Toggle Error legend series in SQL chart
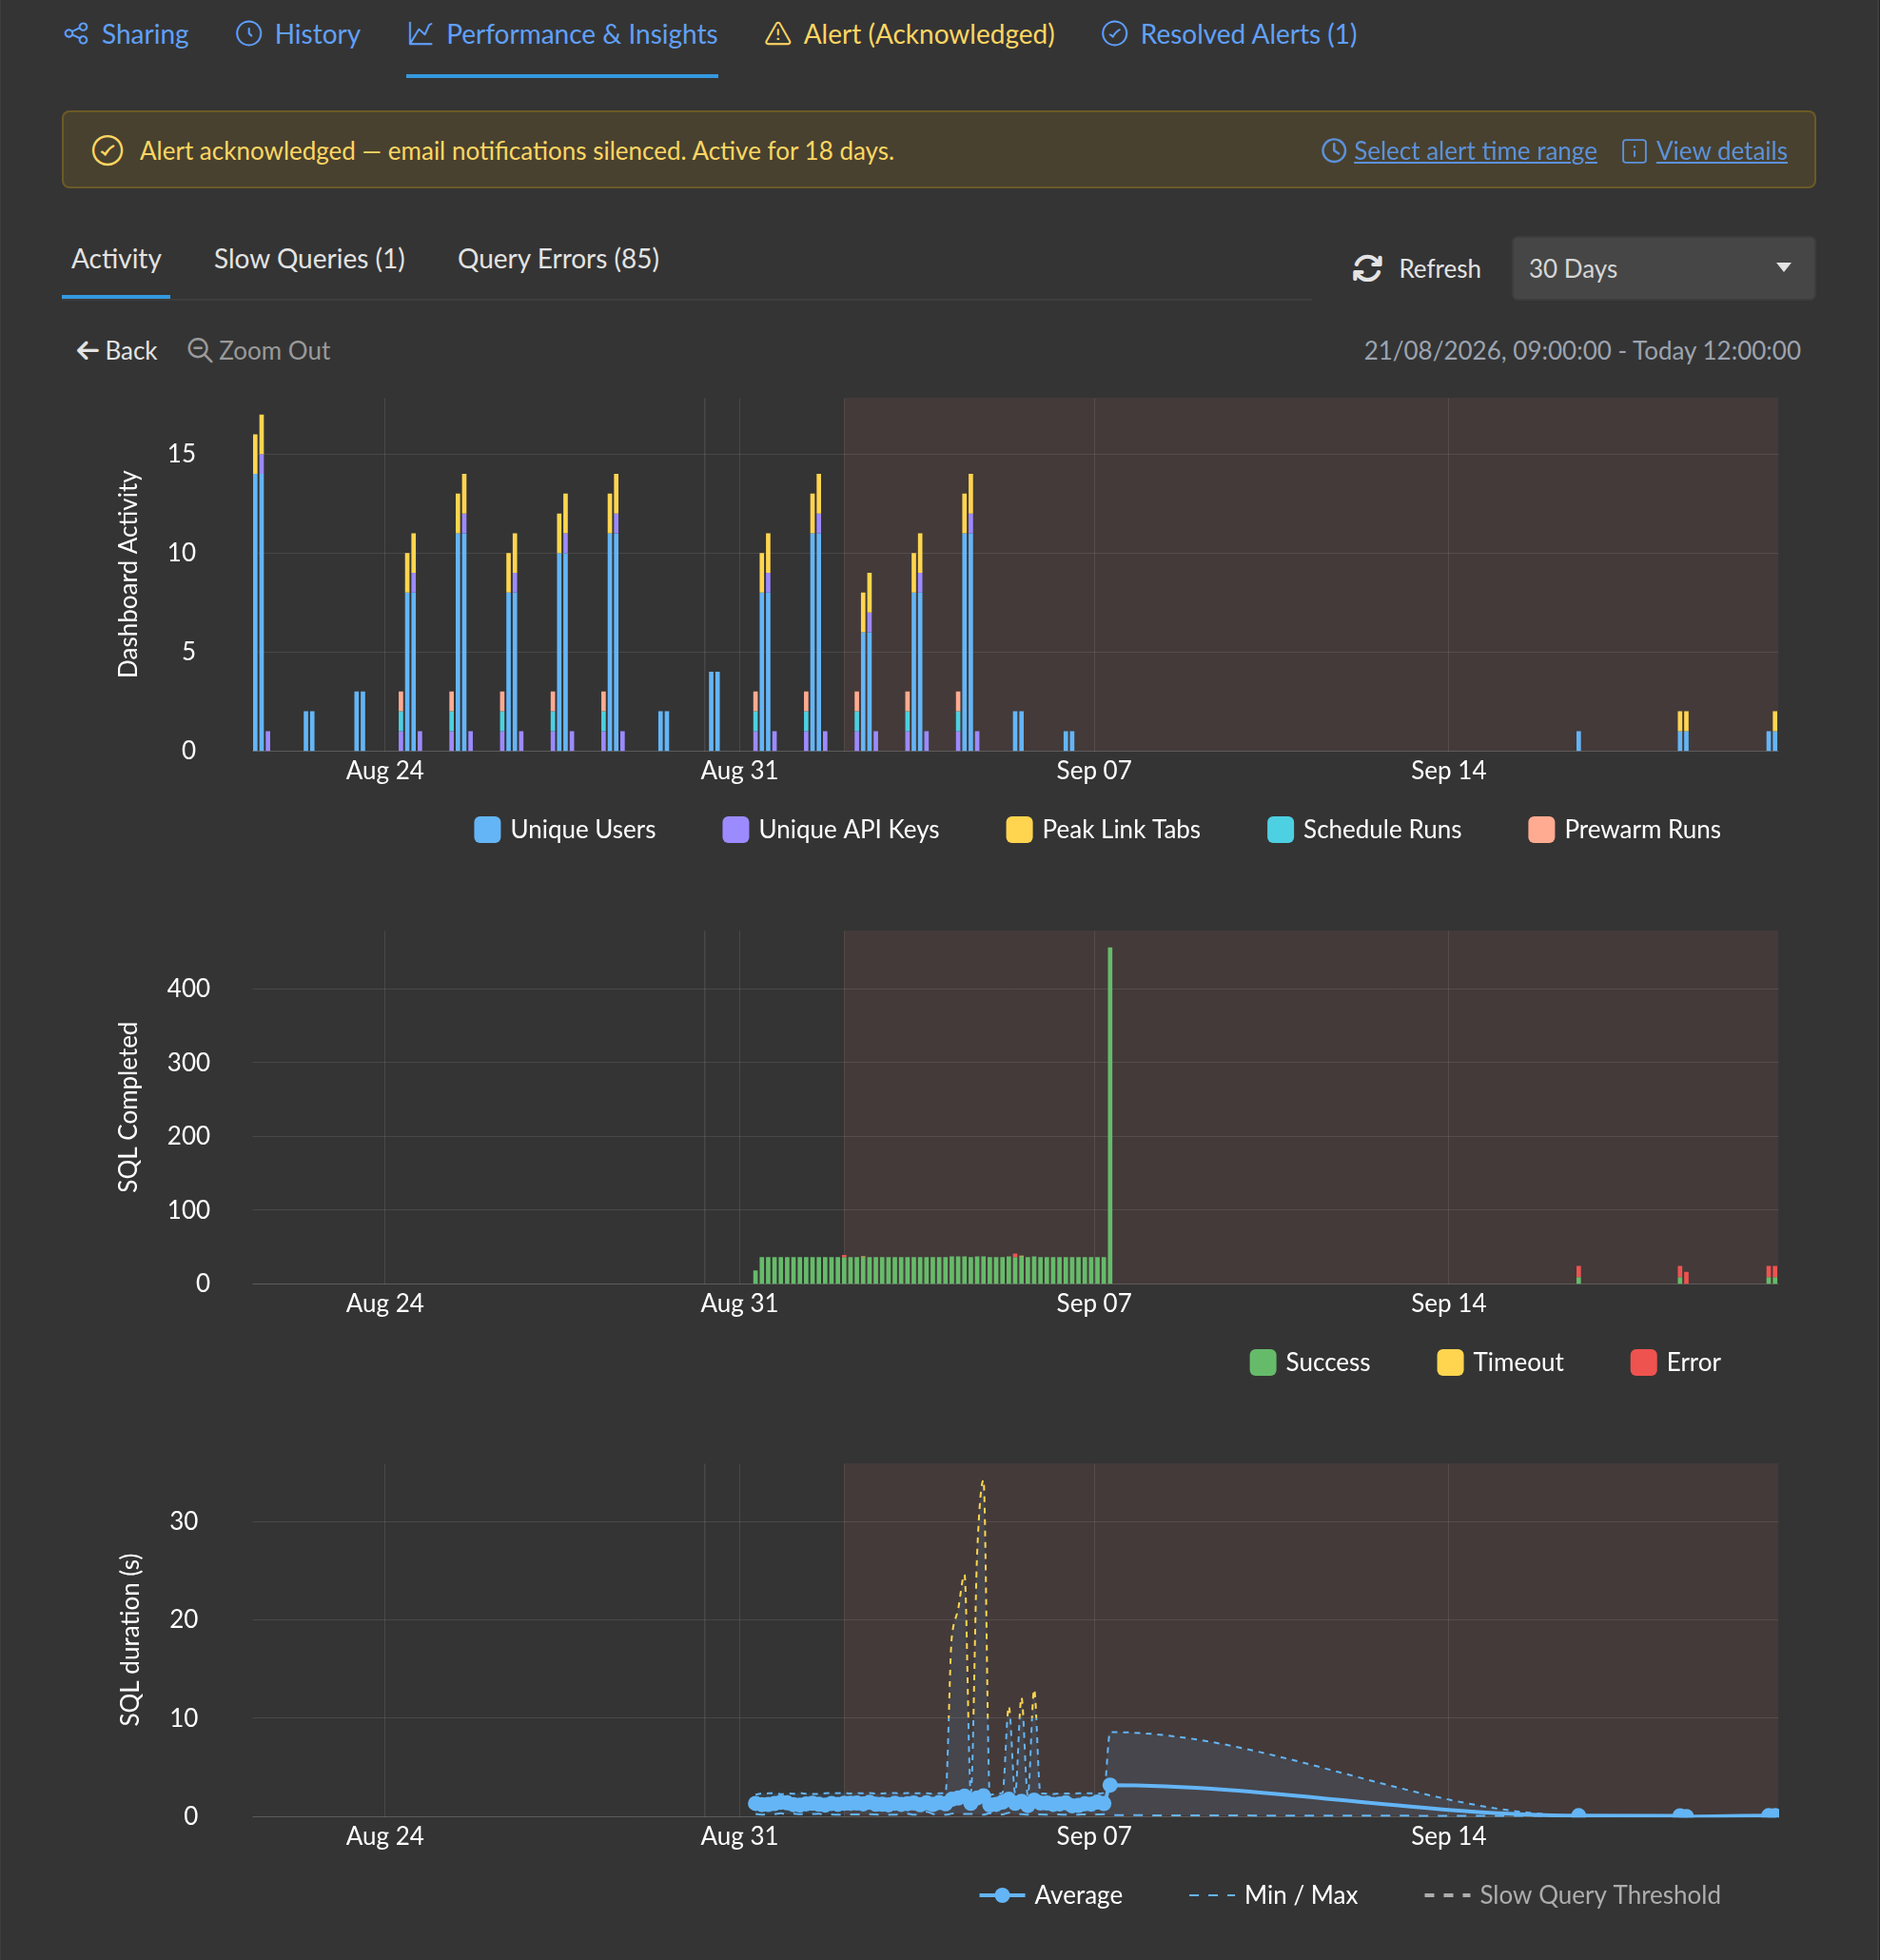 pos(1676,1363)
